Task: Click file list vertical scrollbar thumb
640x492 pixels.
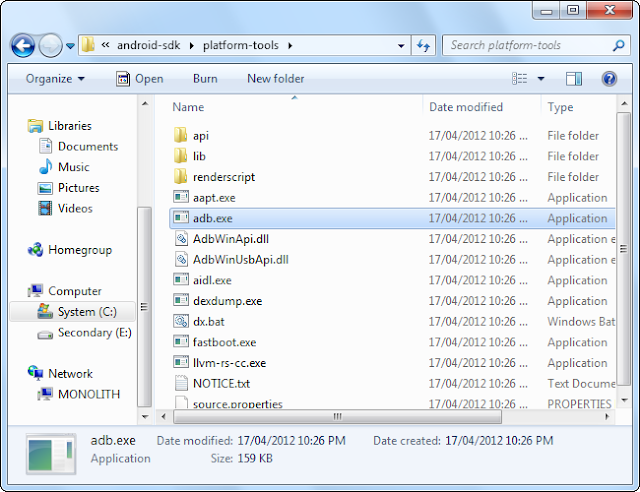Action: [623, 249]
